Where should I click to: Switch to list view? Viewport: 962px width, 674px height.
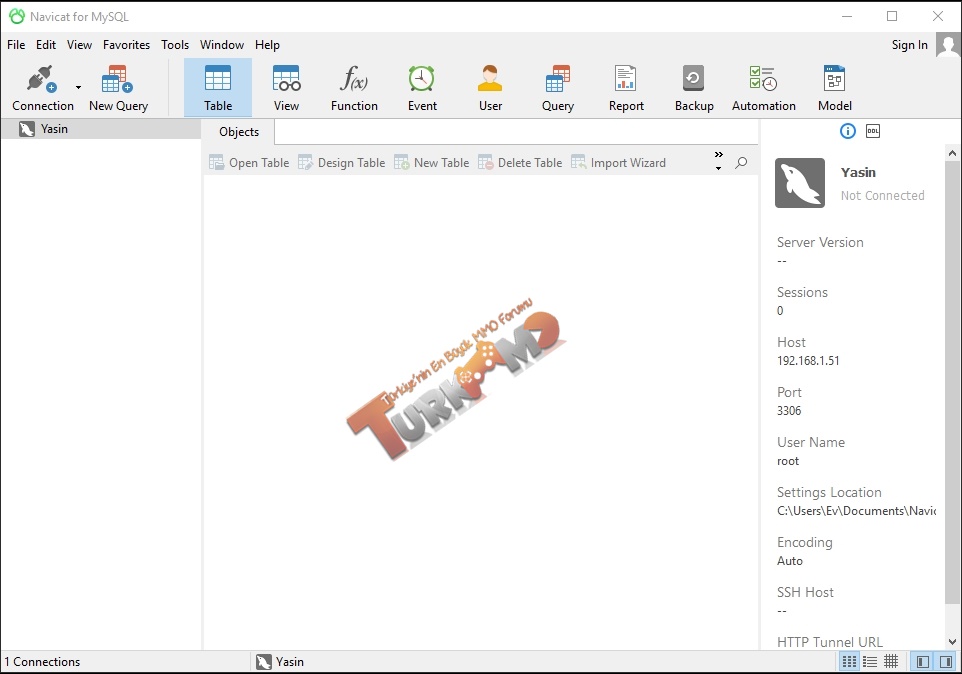point(869,661)
